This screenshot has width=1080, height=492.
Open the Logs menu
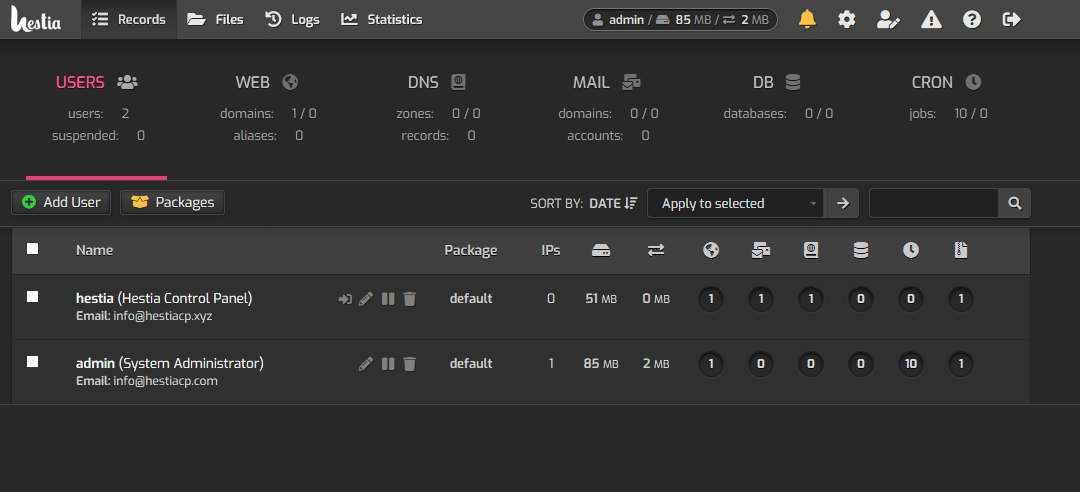pyautogui.click(x=292, y=19)
